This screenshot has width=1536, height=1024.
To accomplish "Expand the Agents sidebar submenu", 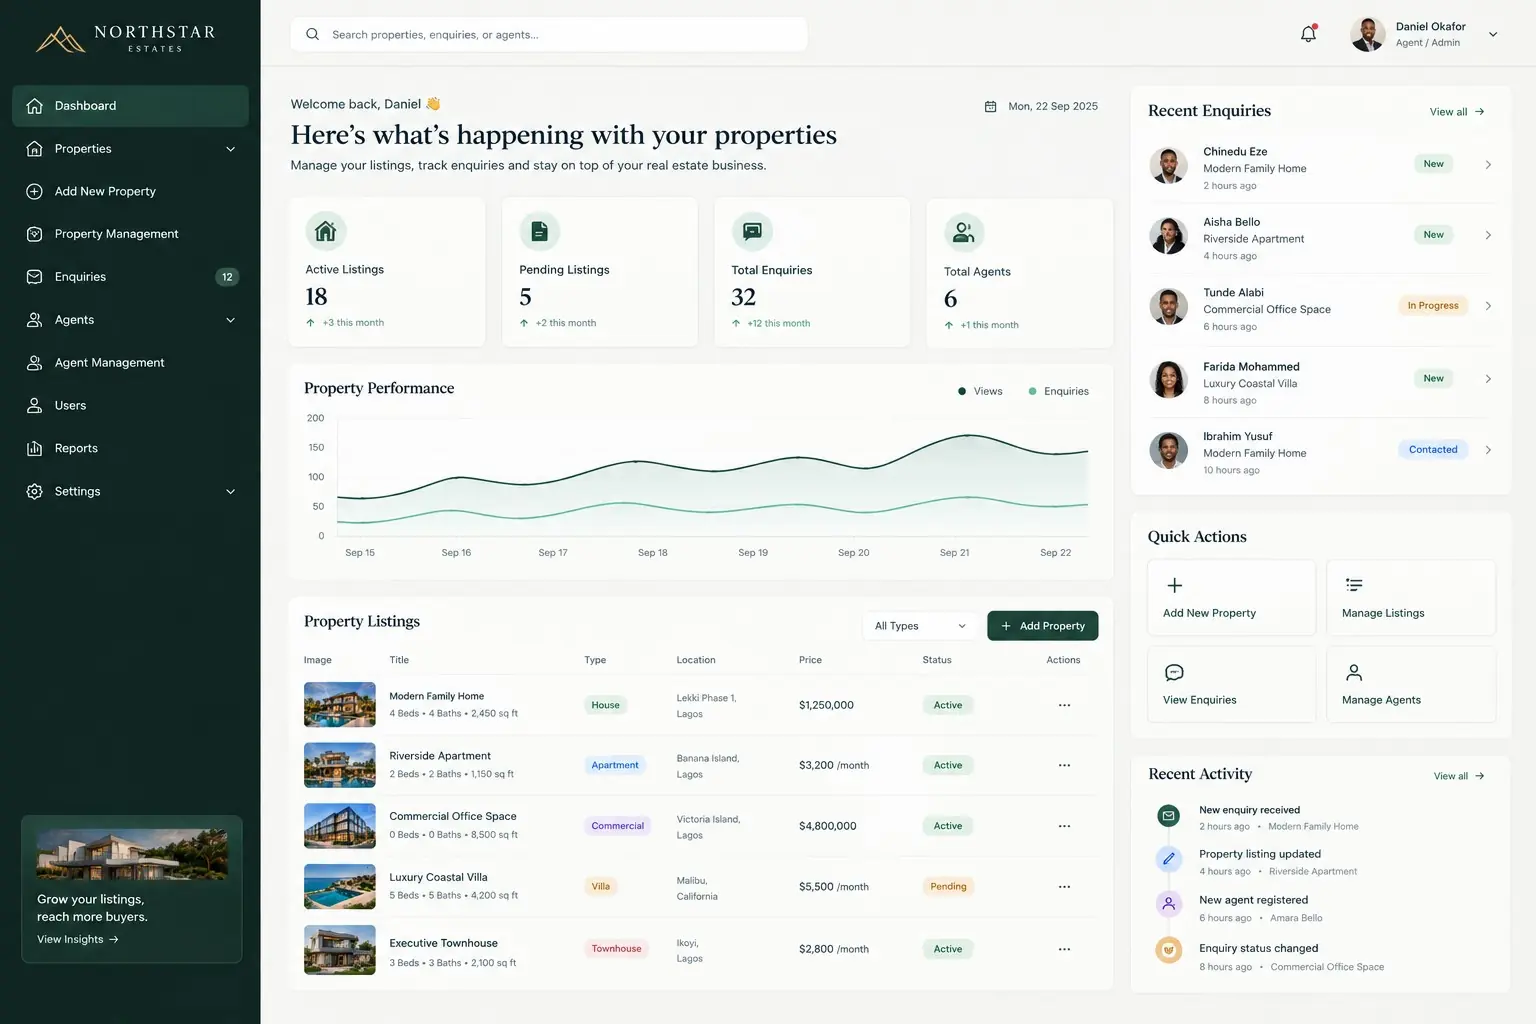I will tap(230, 320).
